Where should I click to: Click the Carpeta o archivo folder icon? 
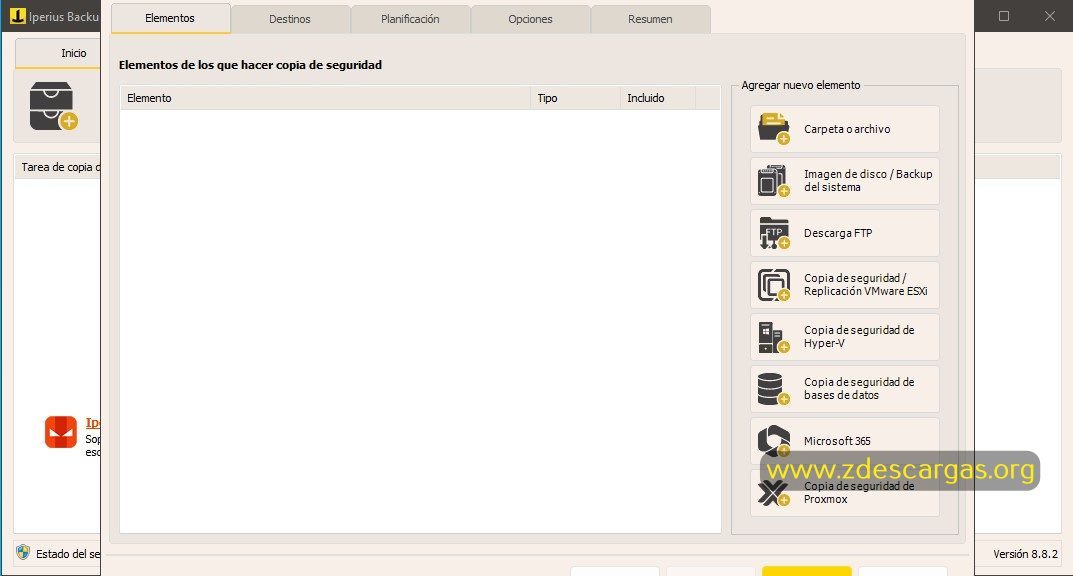click(x=773, y=129)
